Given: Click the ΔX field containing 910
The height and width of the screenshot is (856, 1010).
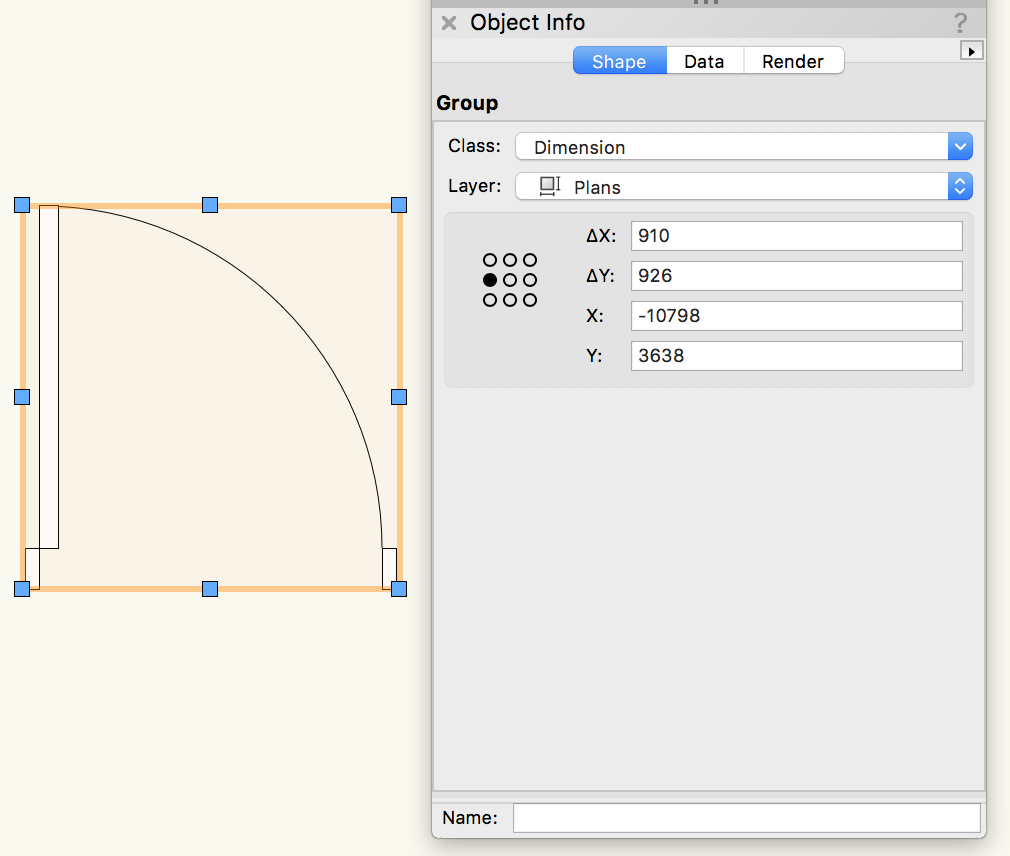Looking at the screenshot, I should click(796, 236).
